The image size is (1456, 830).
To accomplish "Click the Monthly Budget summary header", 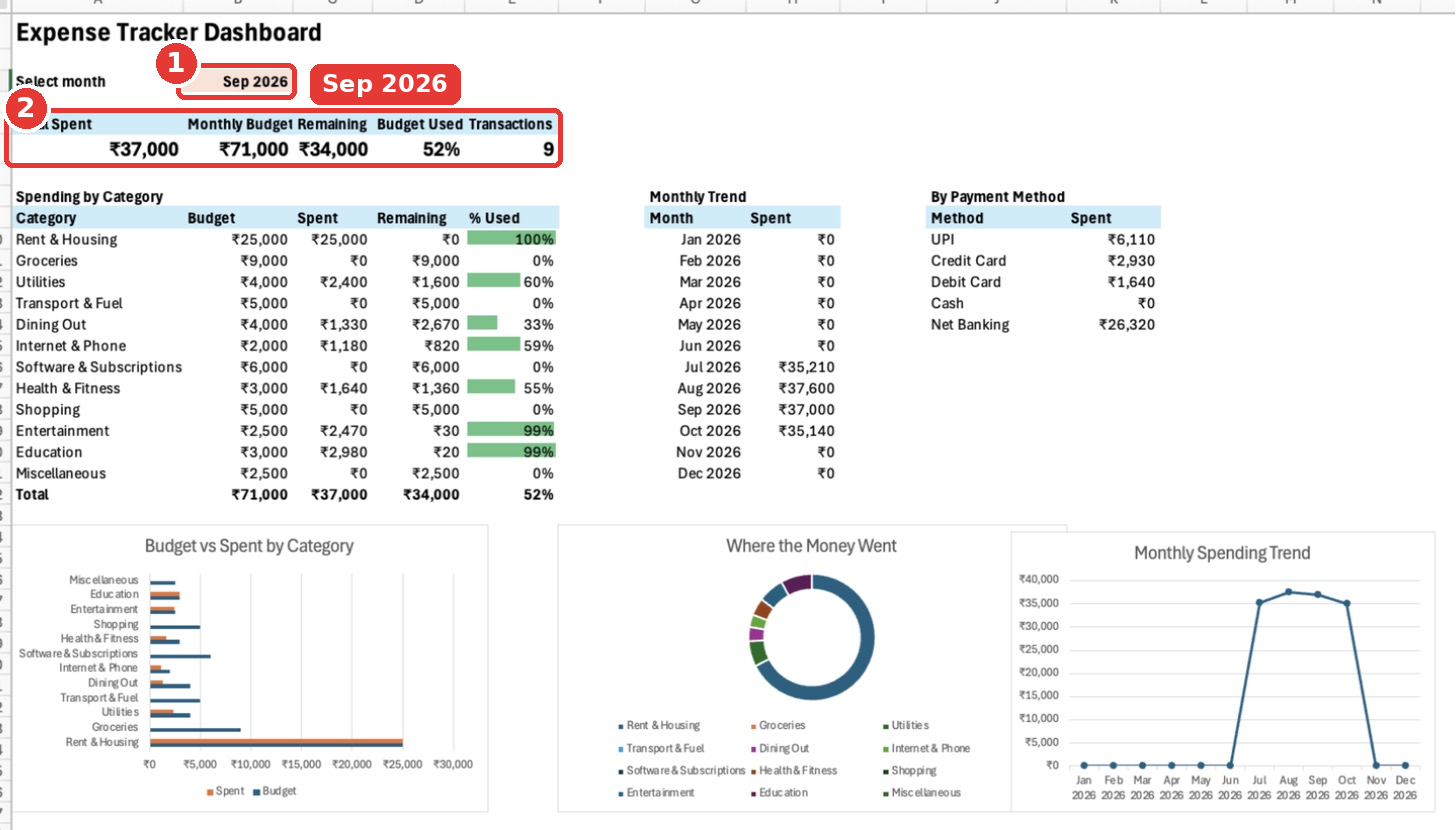I will point(240,124).
